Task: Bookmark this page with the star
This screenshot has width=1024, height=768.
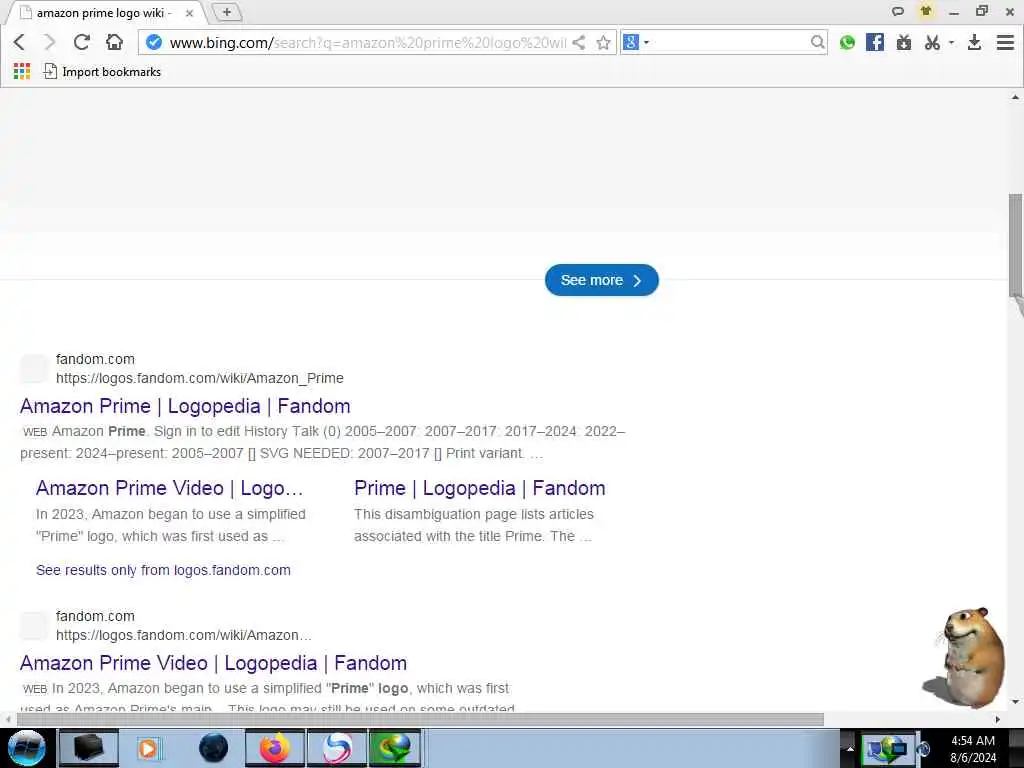Action: [x=603, y=42]
